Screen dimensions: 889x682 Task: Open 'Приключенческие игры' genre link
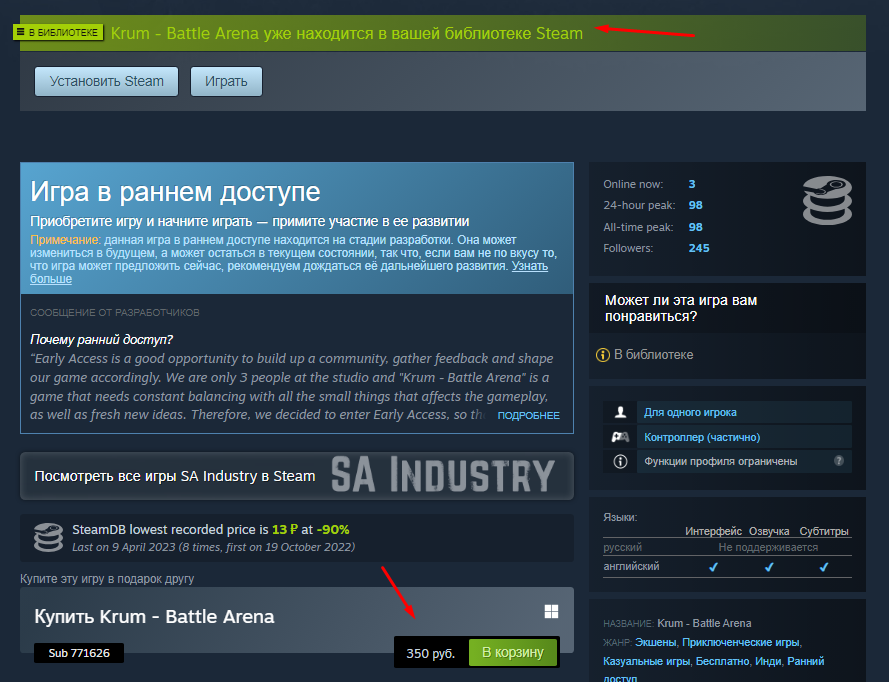tap(740, 642)
